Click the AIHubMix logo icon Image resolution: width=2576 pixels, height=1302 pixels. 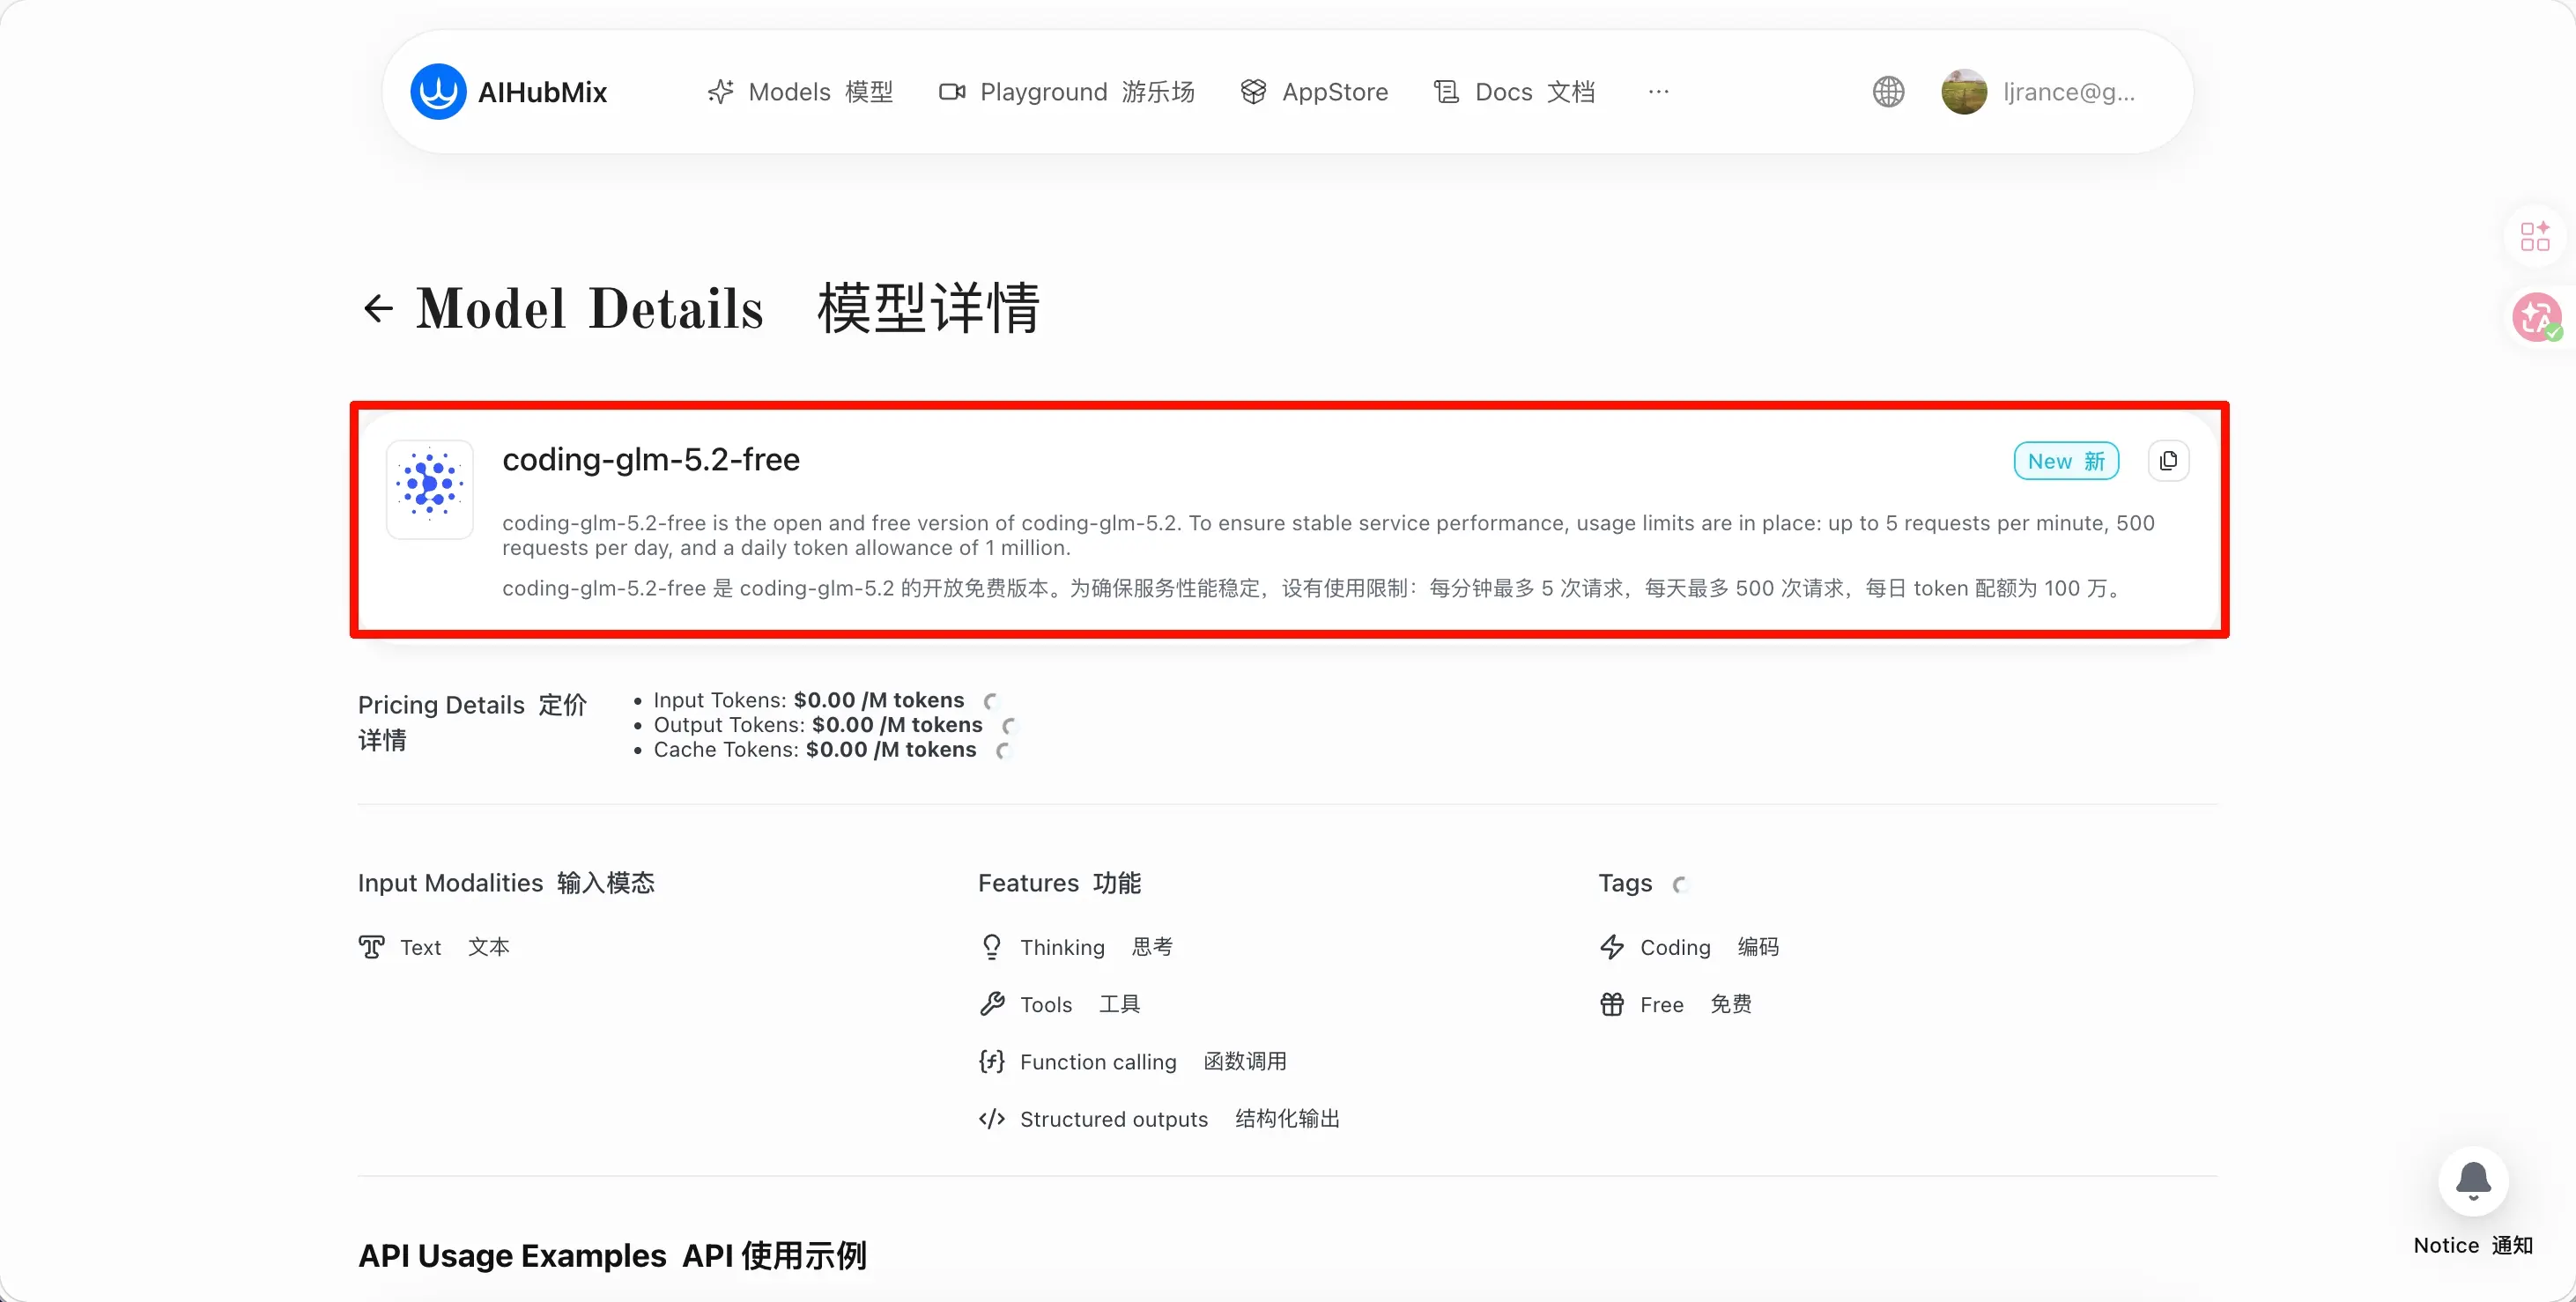pyautogui.click(x=438, y=92)
